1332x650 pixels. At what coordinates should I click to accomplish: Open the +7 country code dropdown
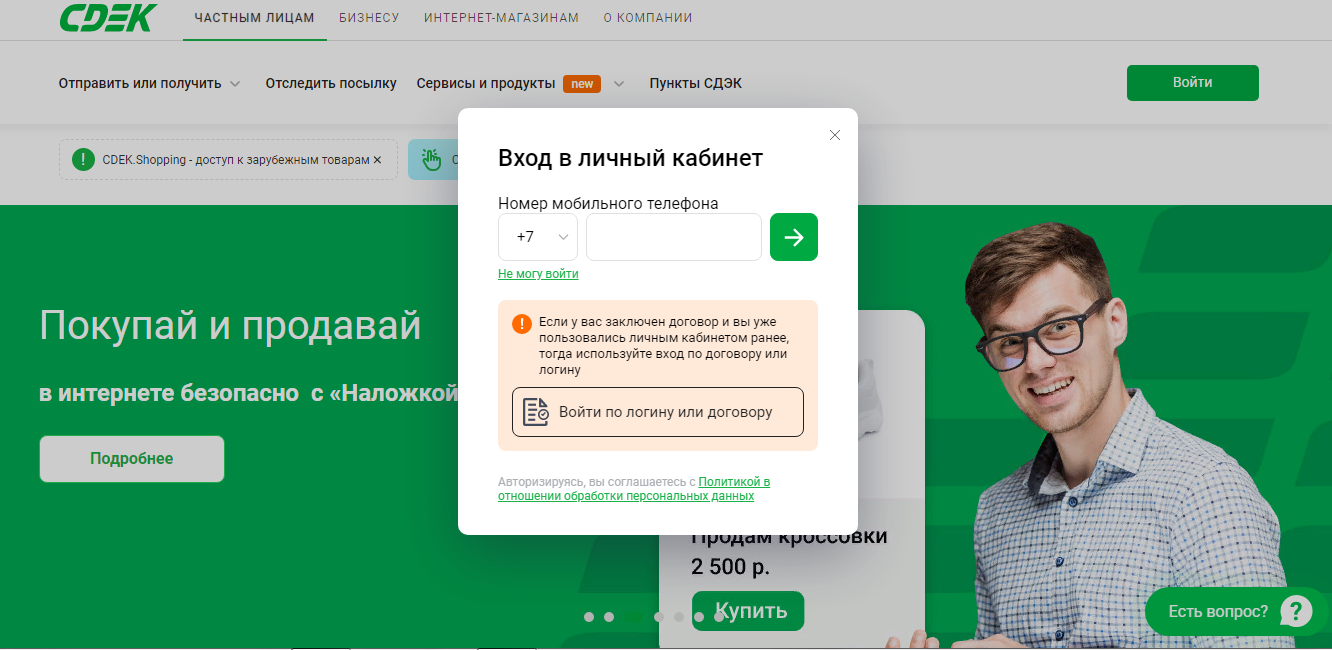(x=538, y=237)
